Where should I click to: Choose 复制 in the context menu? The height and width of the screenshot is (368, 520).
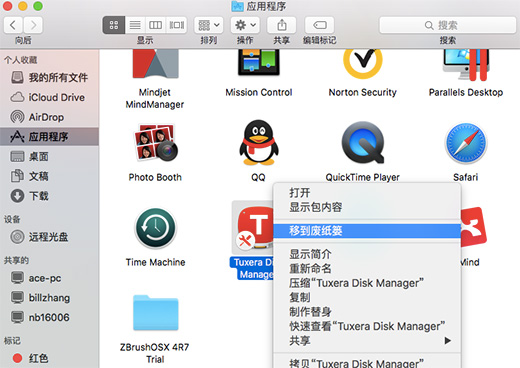pyautogui.click(x=367, y=297)
